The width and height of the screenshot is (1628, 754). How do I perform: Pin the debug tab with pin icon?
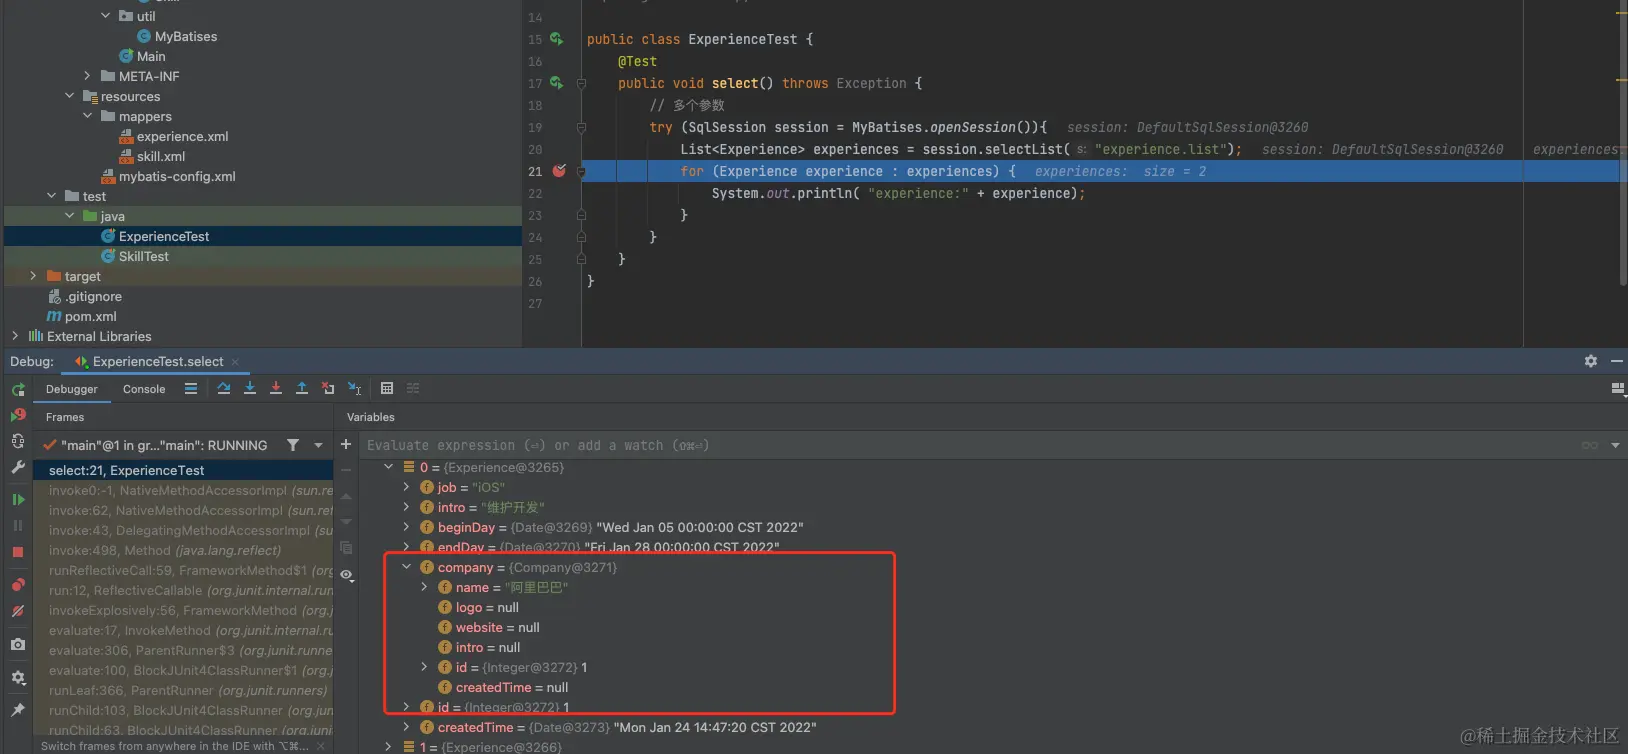click(18, 710)
